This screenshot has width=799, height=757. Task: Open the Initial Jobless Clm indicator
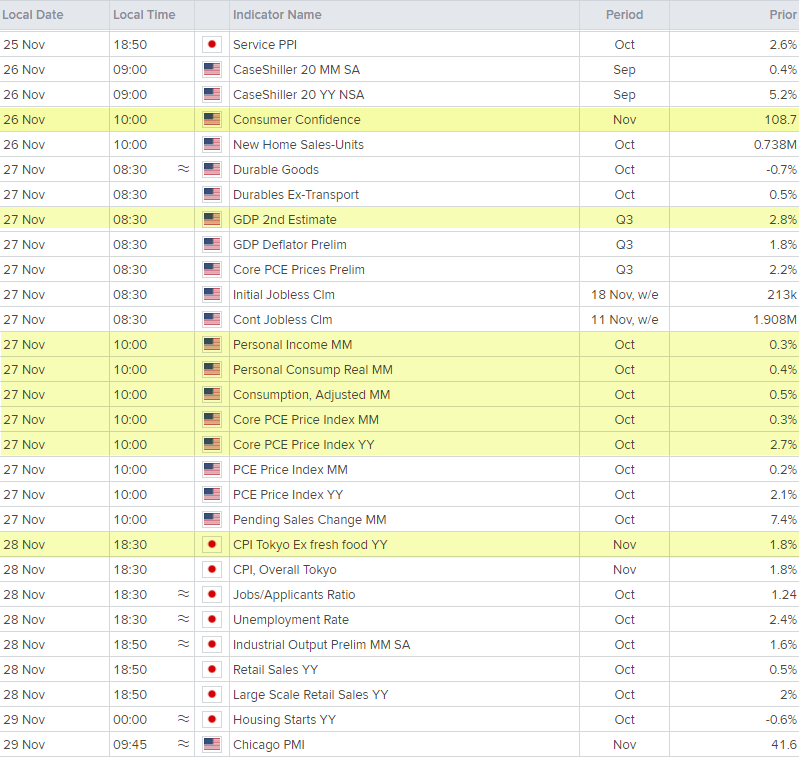pyautogui.click(x=283, y=295)
